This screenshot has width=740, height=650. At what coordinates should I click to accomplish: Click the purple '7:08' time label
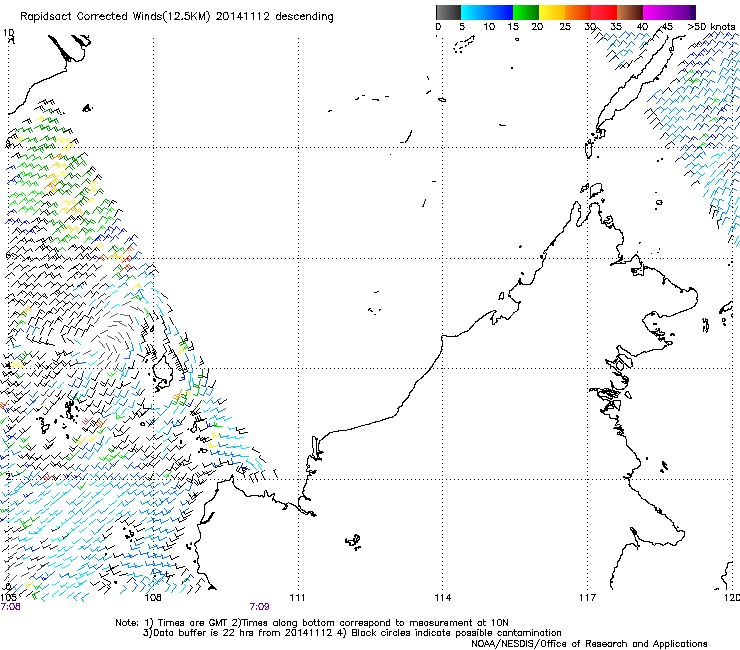click(x=10, y=607)
